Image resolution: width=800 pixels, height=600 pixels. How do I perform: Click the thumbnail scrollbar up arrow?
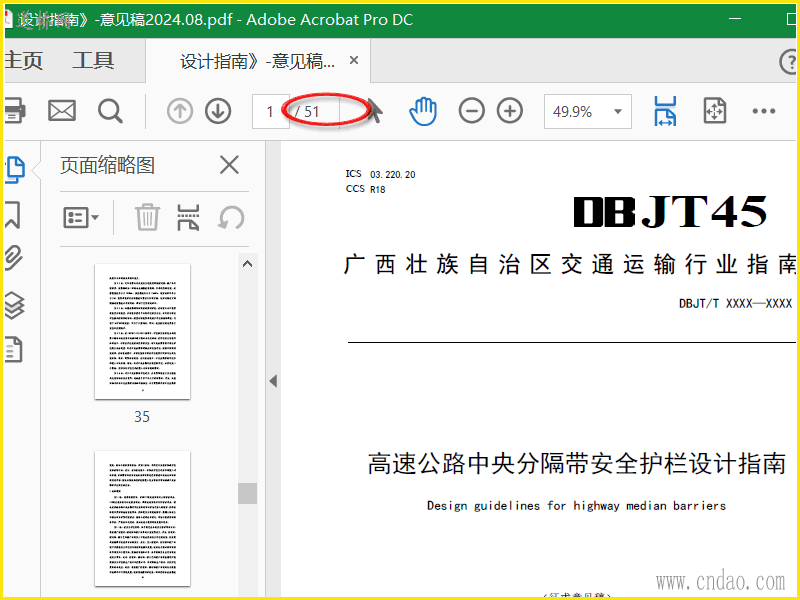[247, 264]
